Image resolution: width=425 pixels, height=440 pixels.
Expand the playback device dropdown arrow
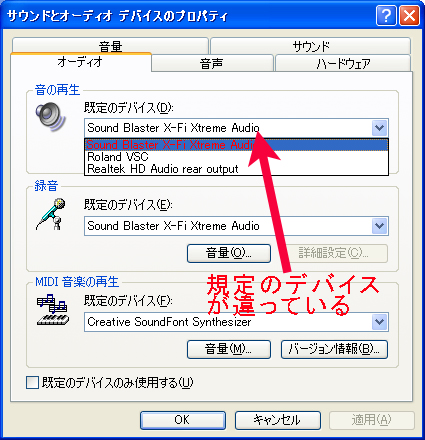point(379,128)
